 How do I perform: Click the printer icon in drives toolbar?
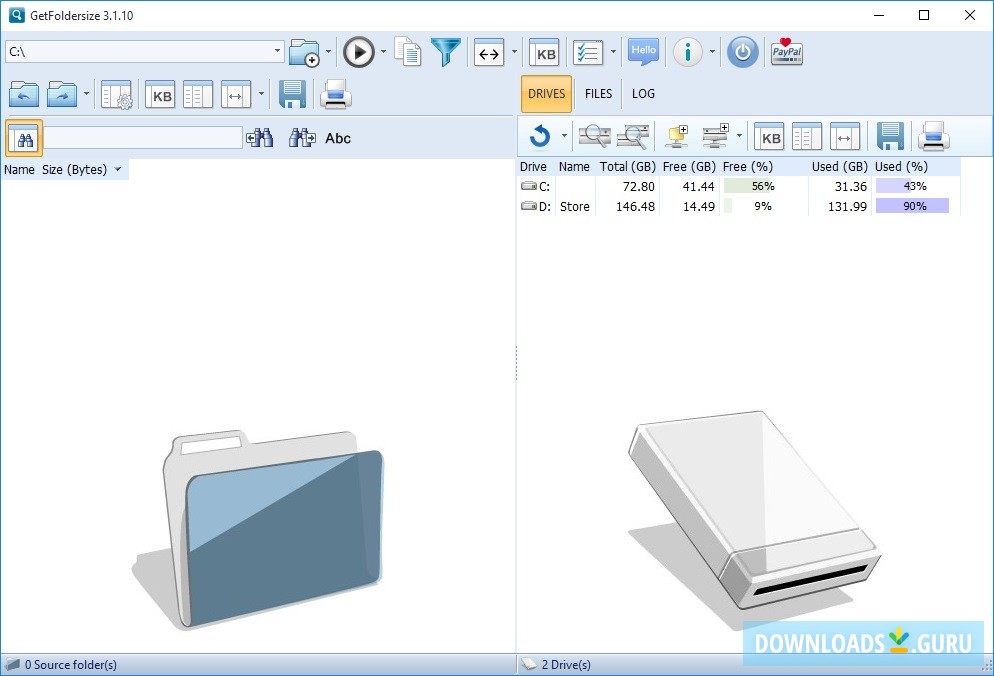point(934,136)
